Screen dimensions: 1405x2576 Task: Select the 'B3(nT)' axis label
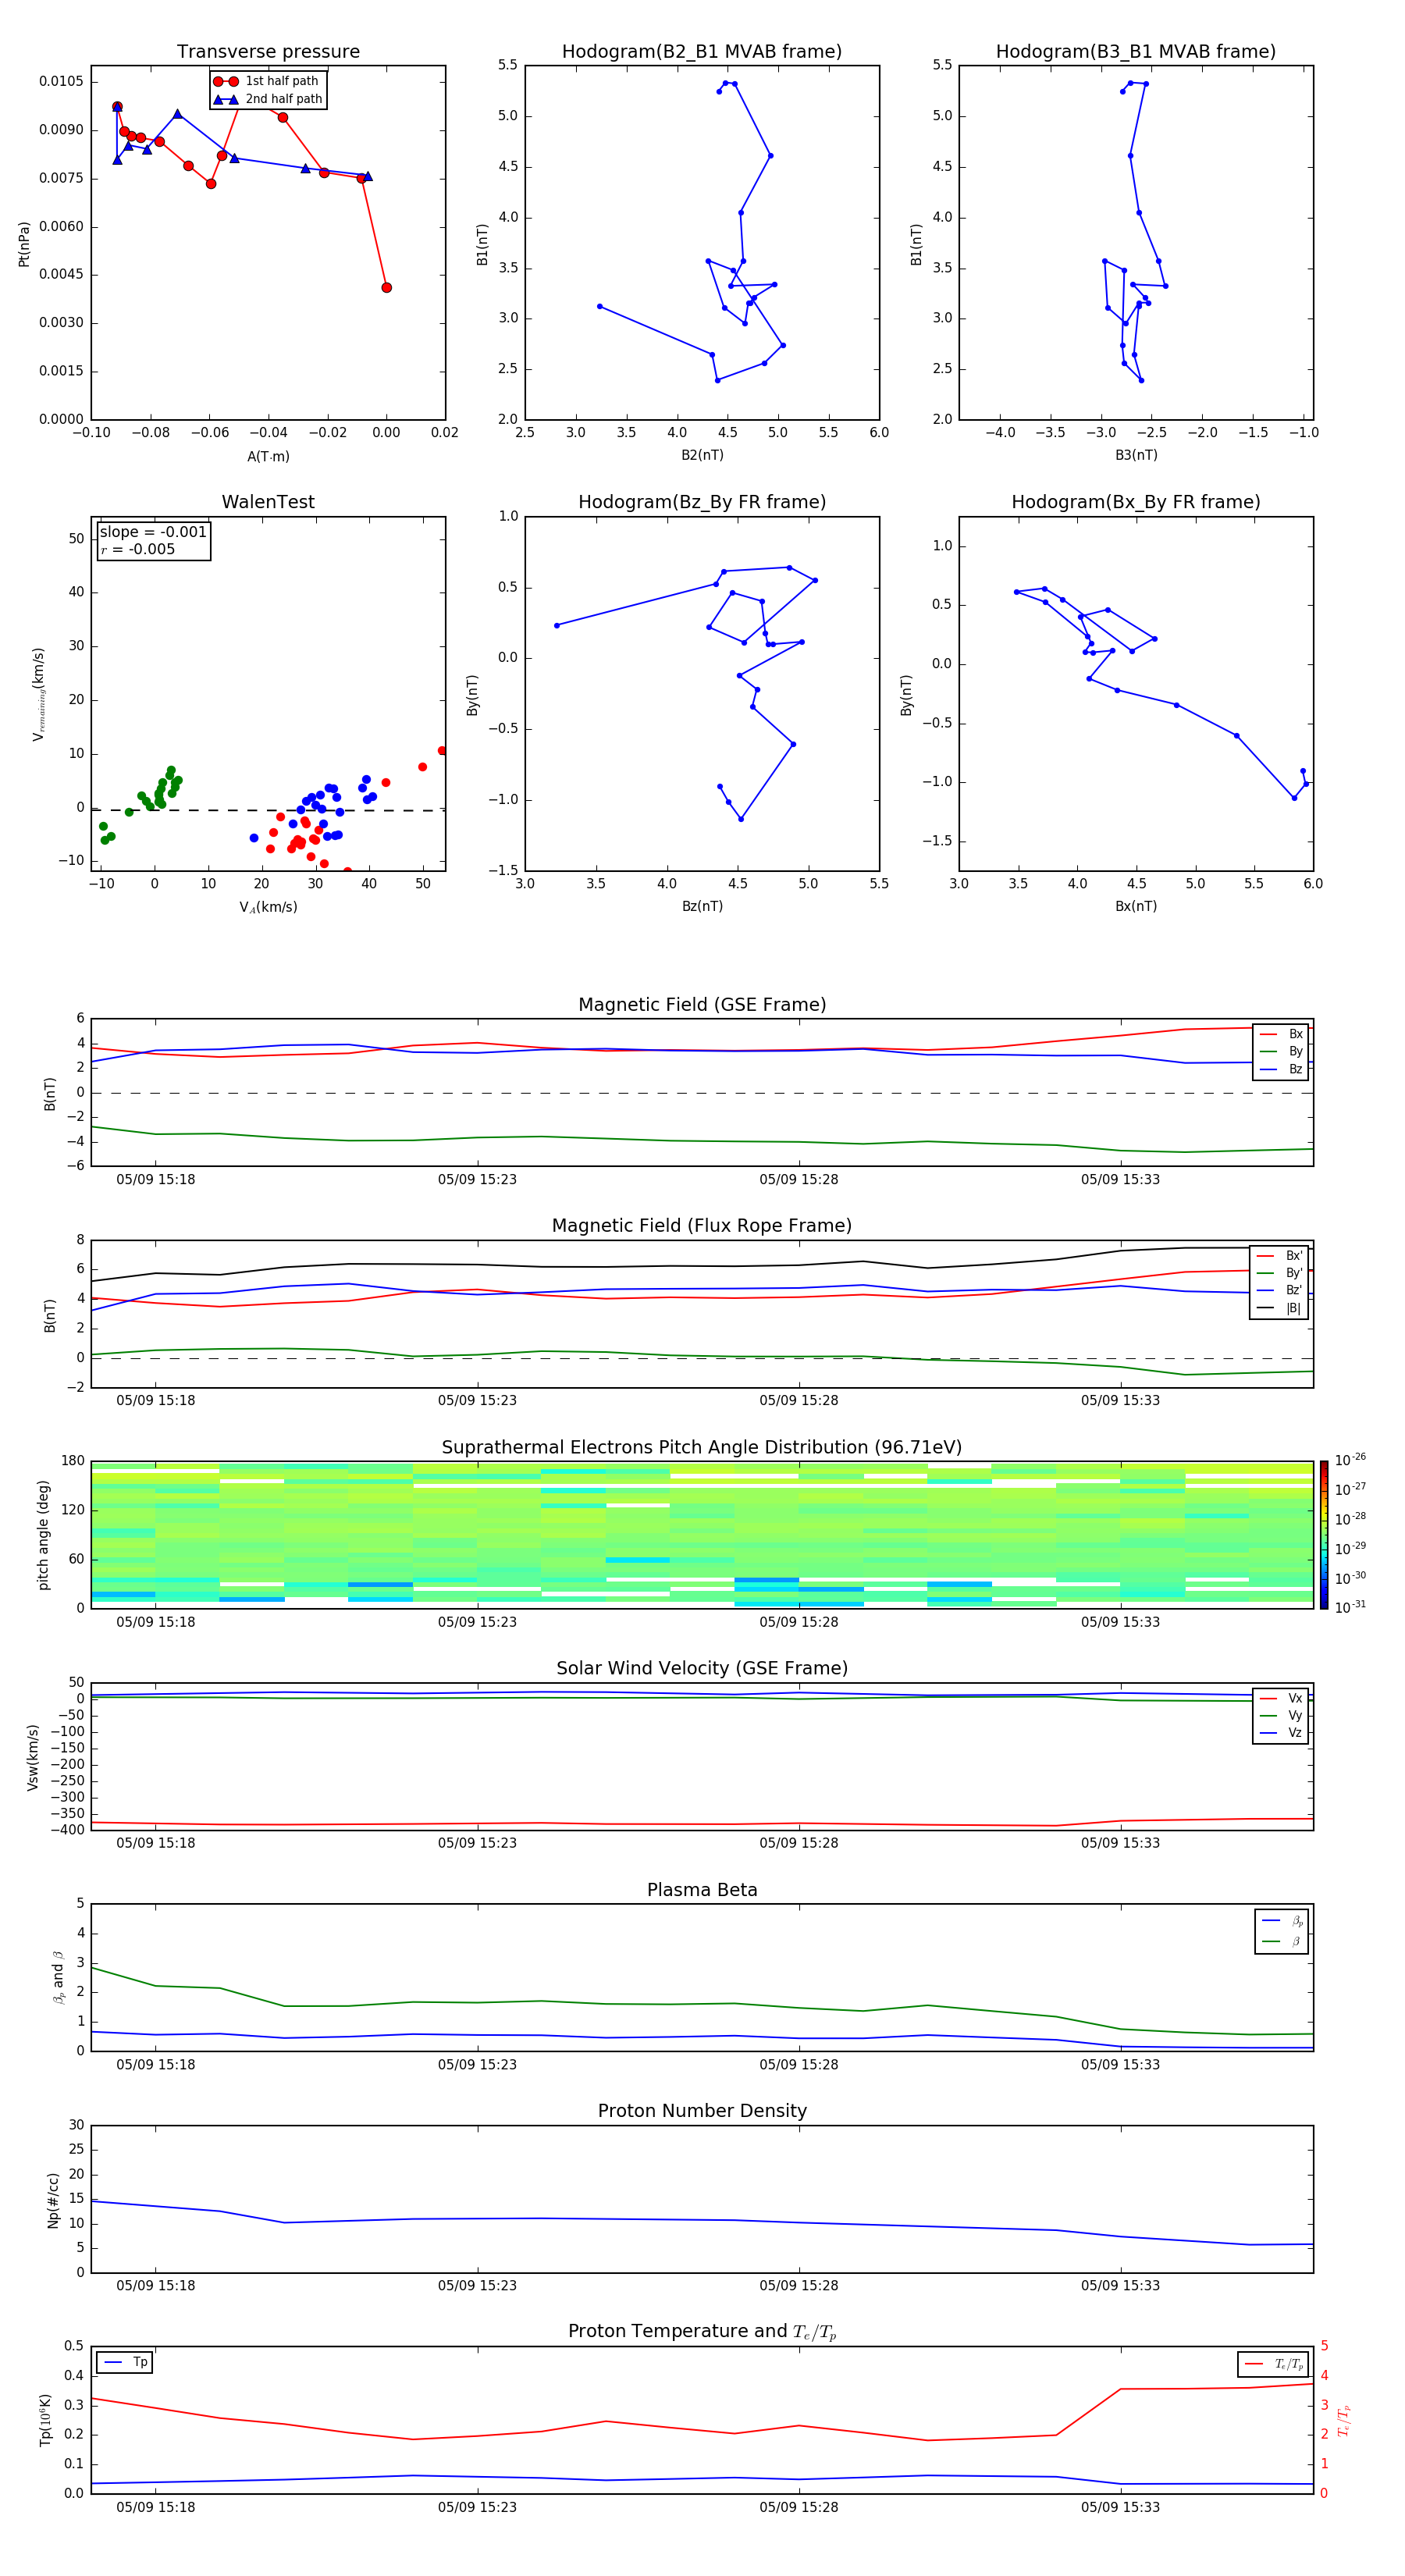click(1136, 455)
